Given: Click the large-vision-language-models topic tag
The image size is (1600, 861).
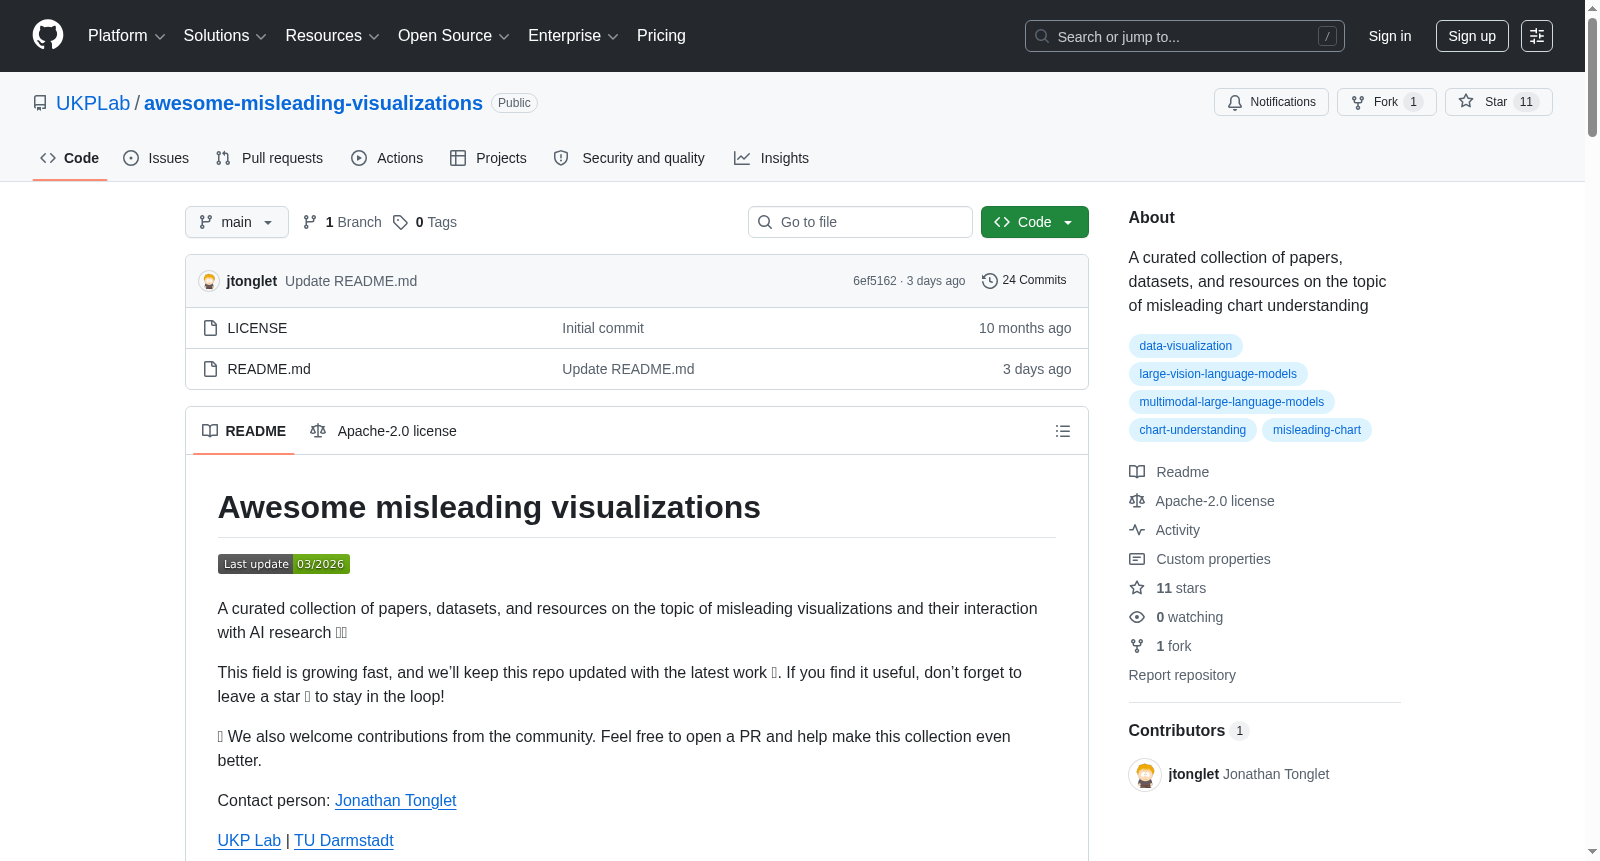Looking at the screenshot, I should pyautogui.click(x=1218, y=374).
